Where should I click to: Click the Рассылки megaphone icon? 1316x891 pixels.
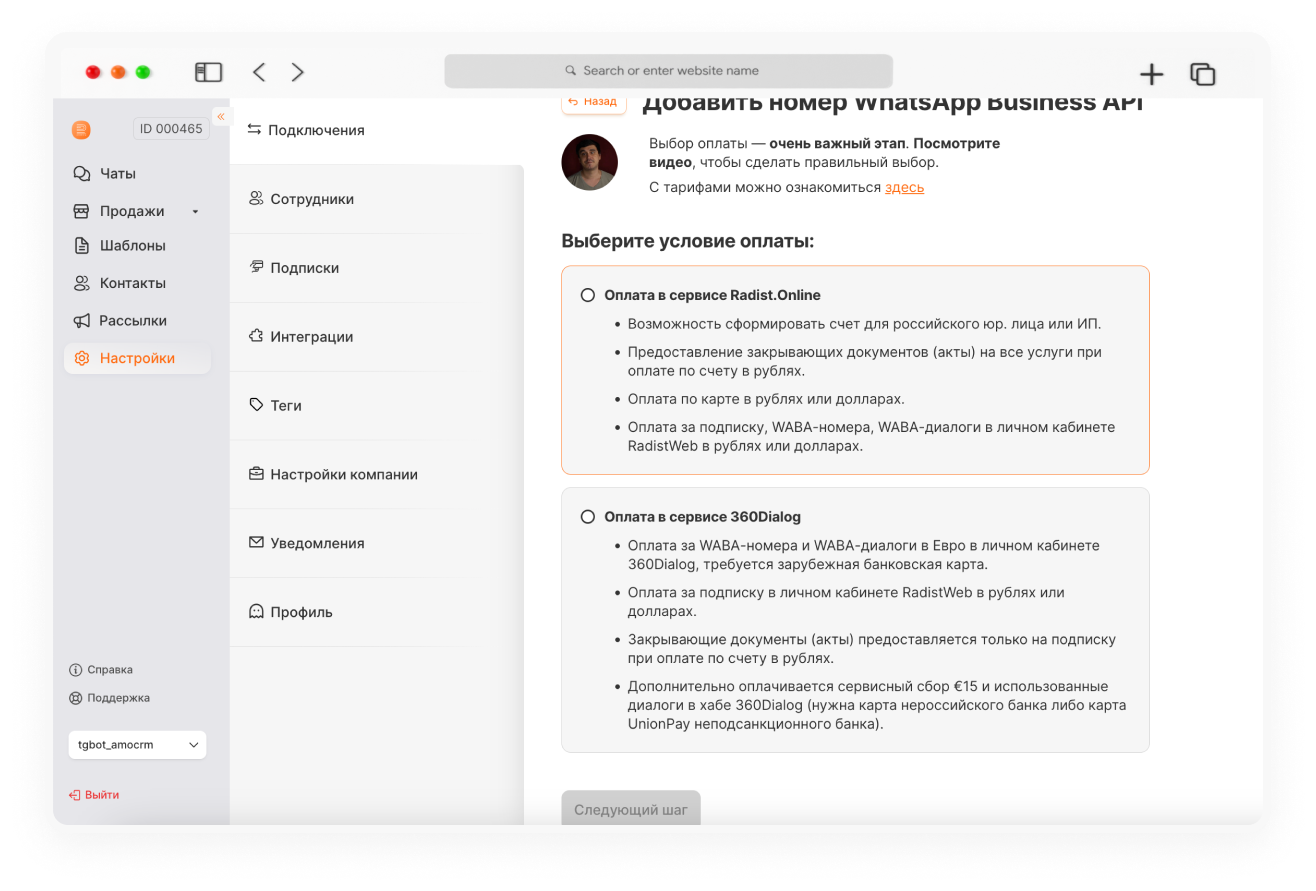coord(82,321)
